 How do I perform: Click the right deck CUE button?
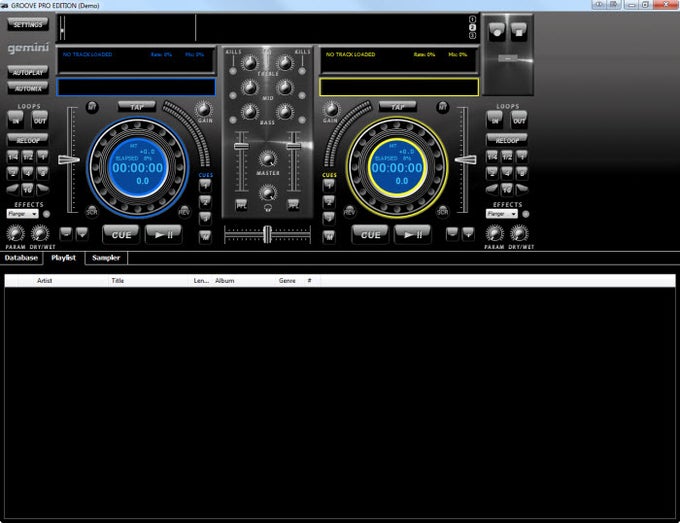pos(370,235)
